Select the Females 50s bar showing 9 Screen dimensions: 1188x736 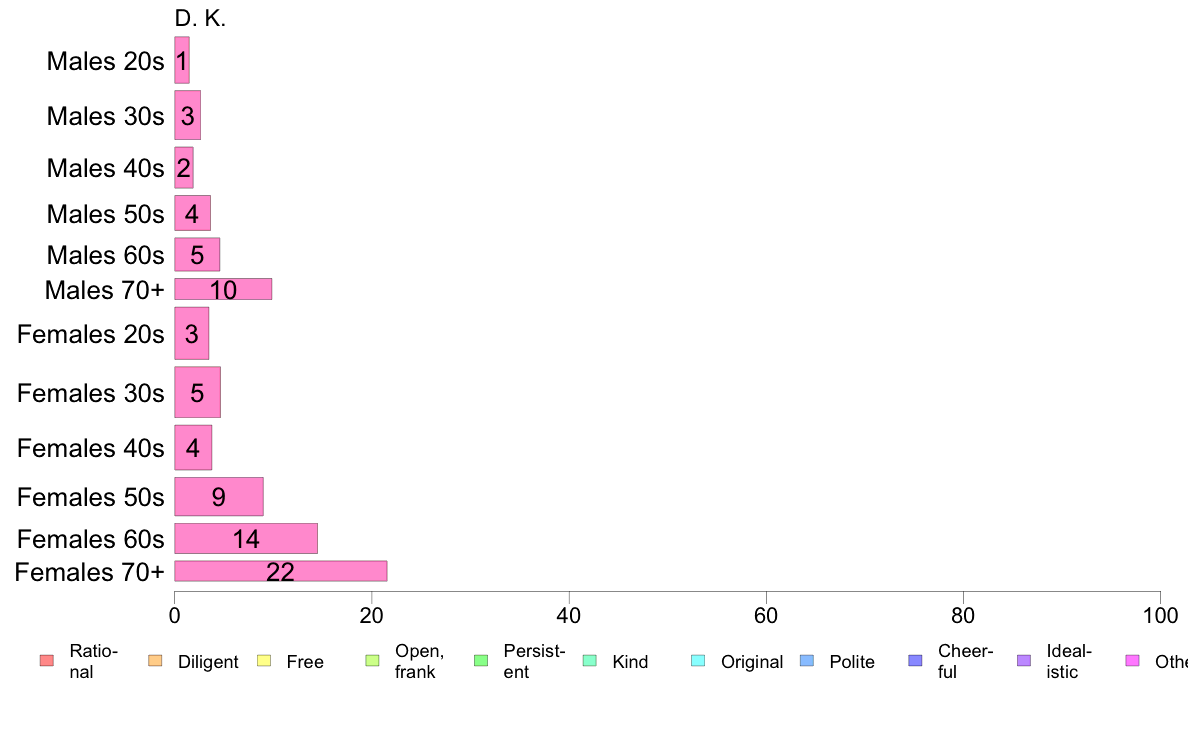(219, 496)
